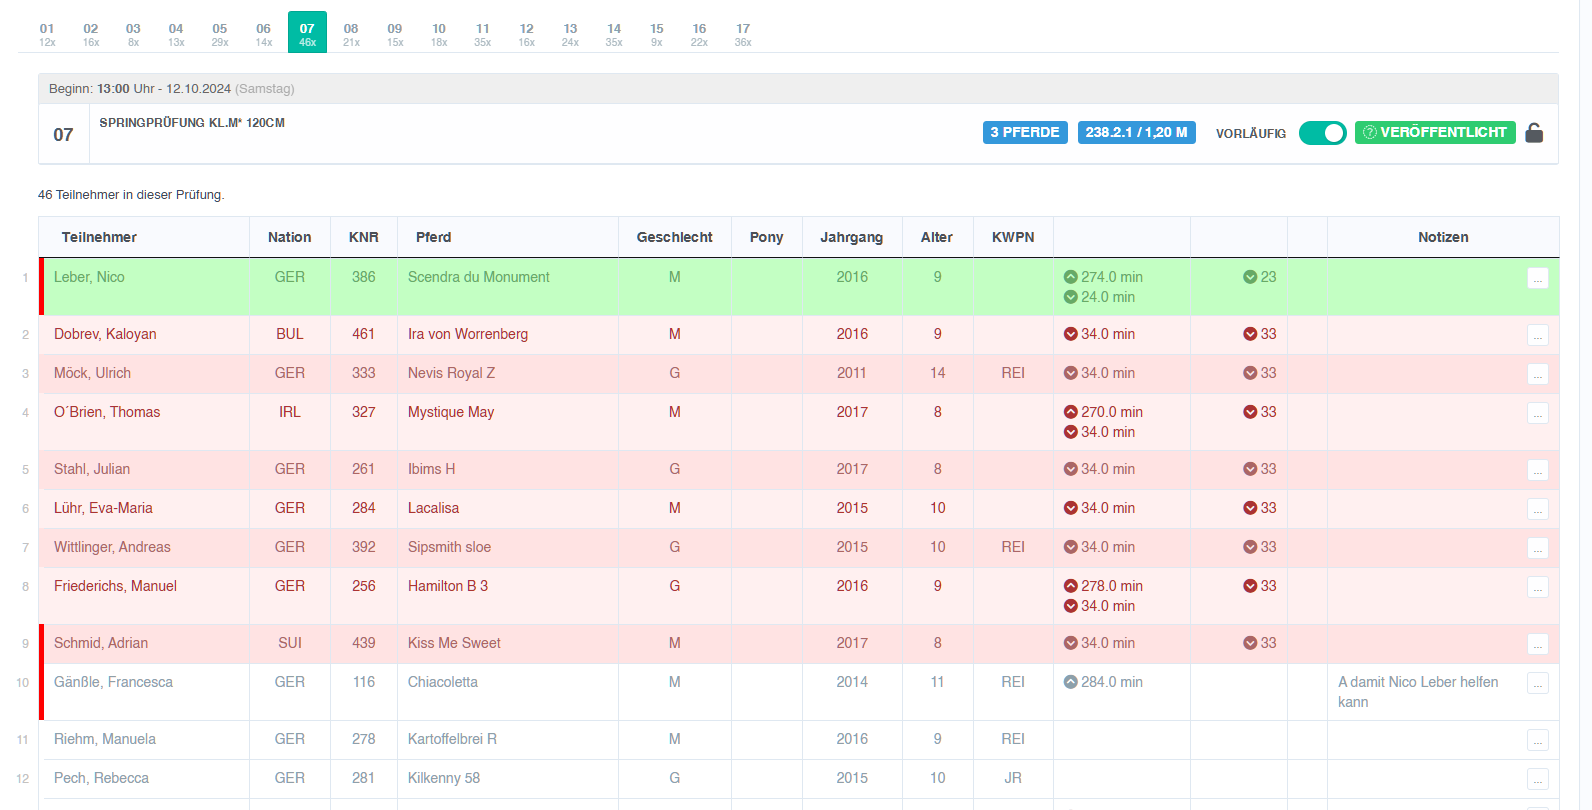Click red icon next to 33 for Schmid
1592x810 pixels.
click(1250, 643)
